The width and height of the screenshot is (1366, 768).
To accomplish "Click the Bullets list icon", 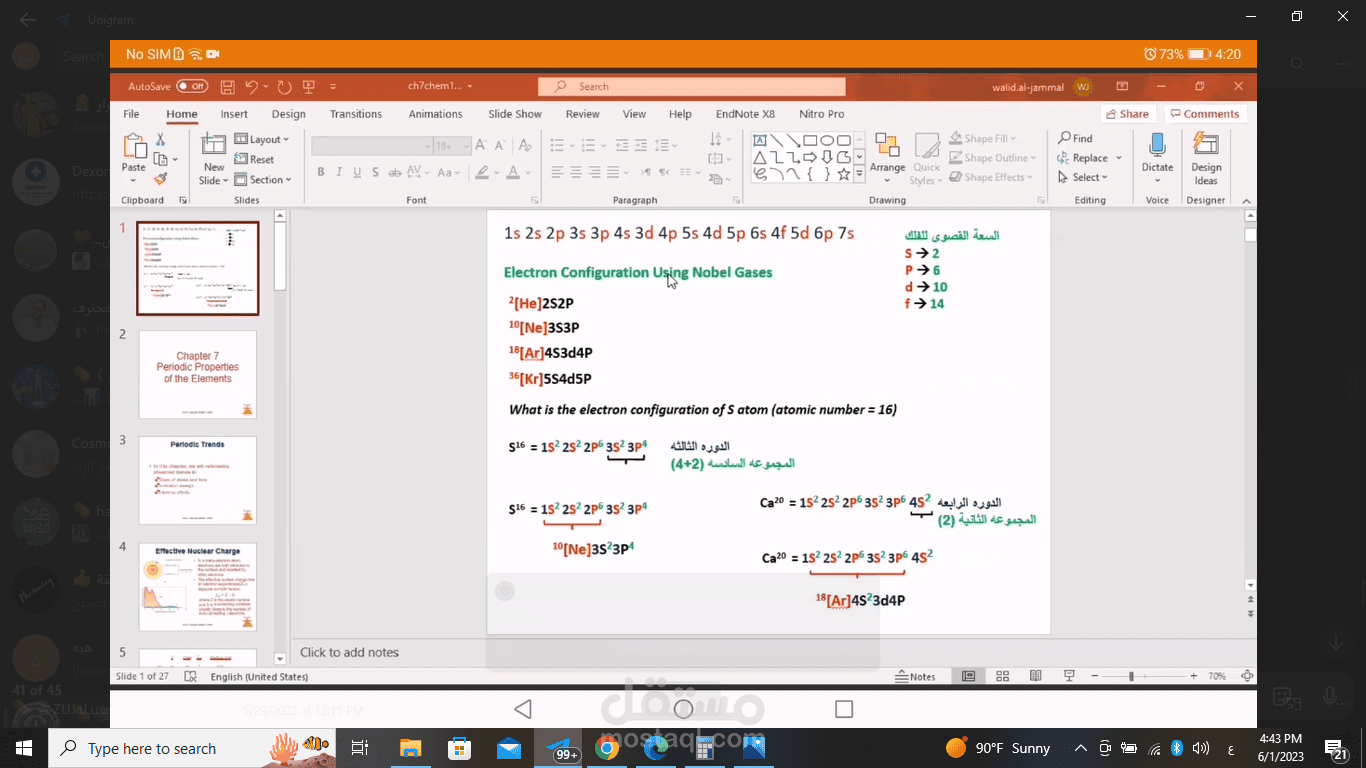I will click(x=557, y=146).
